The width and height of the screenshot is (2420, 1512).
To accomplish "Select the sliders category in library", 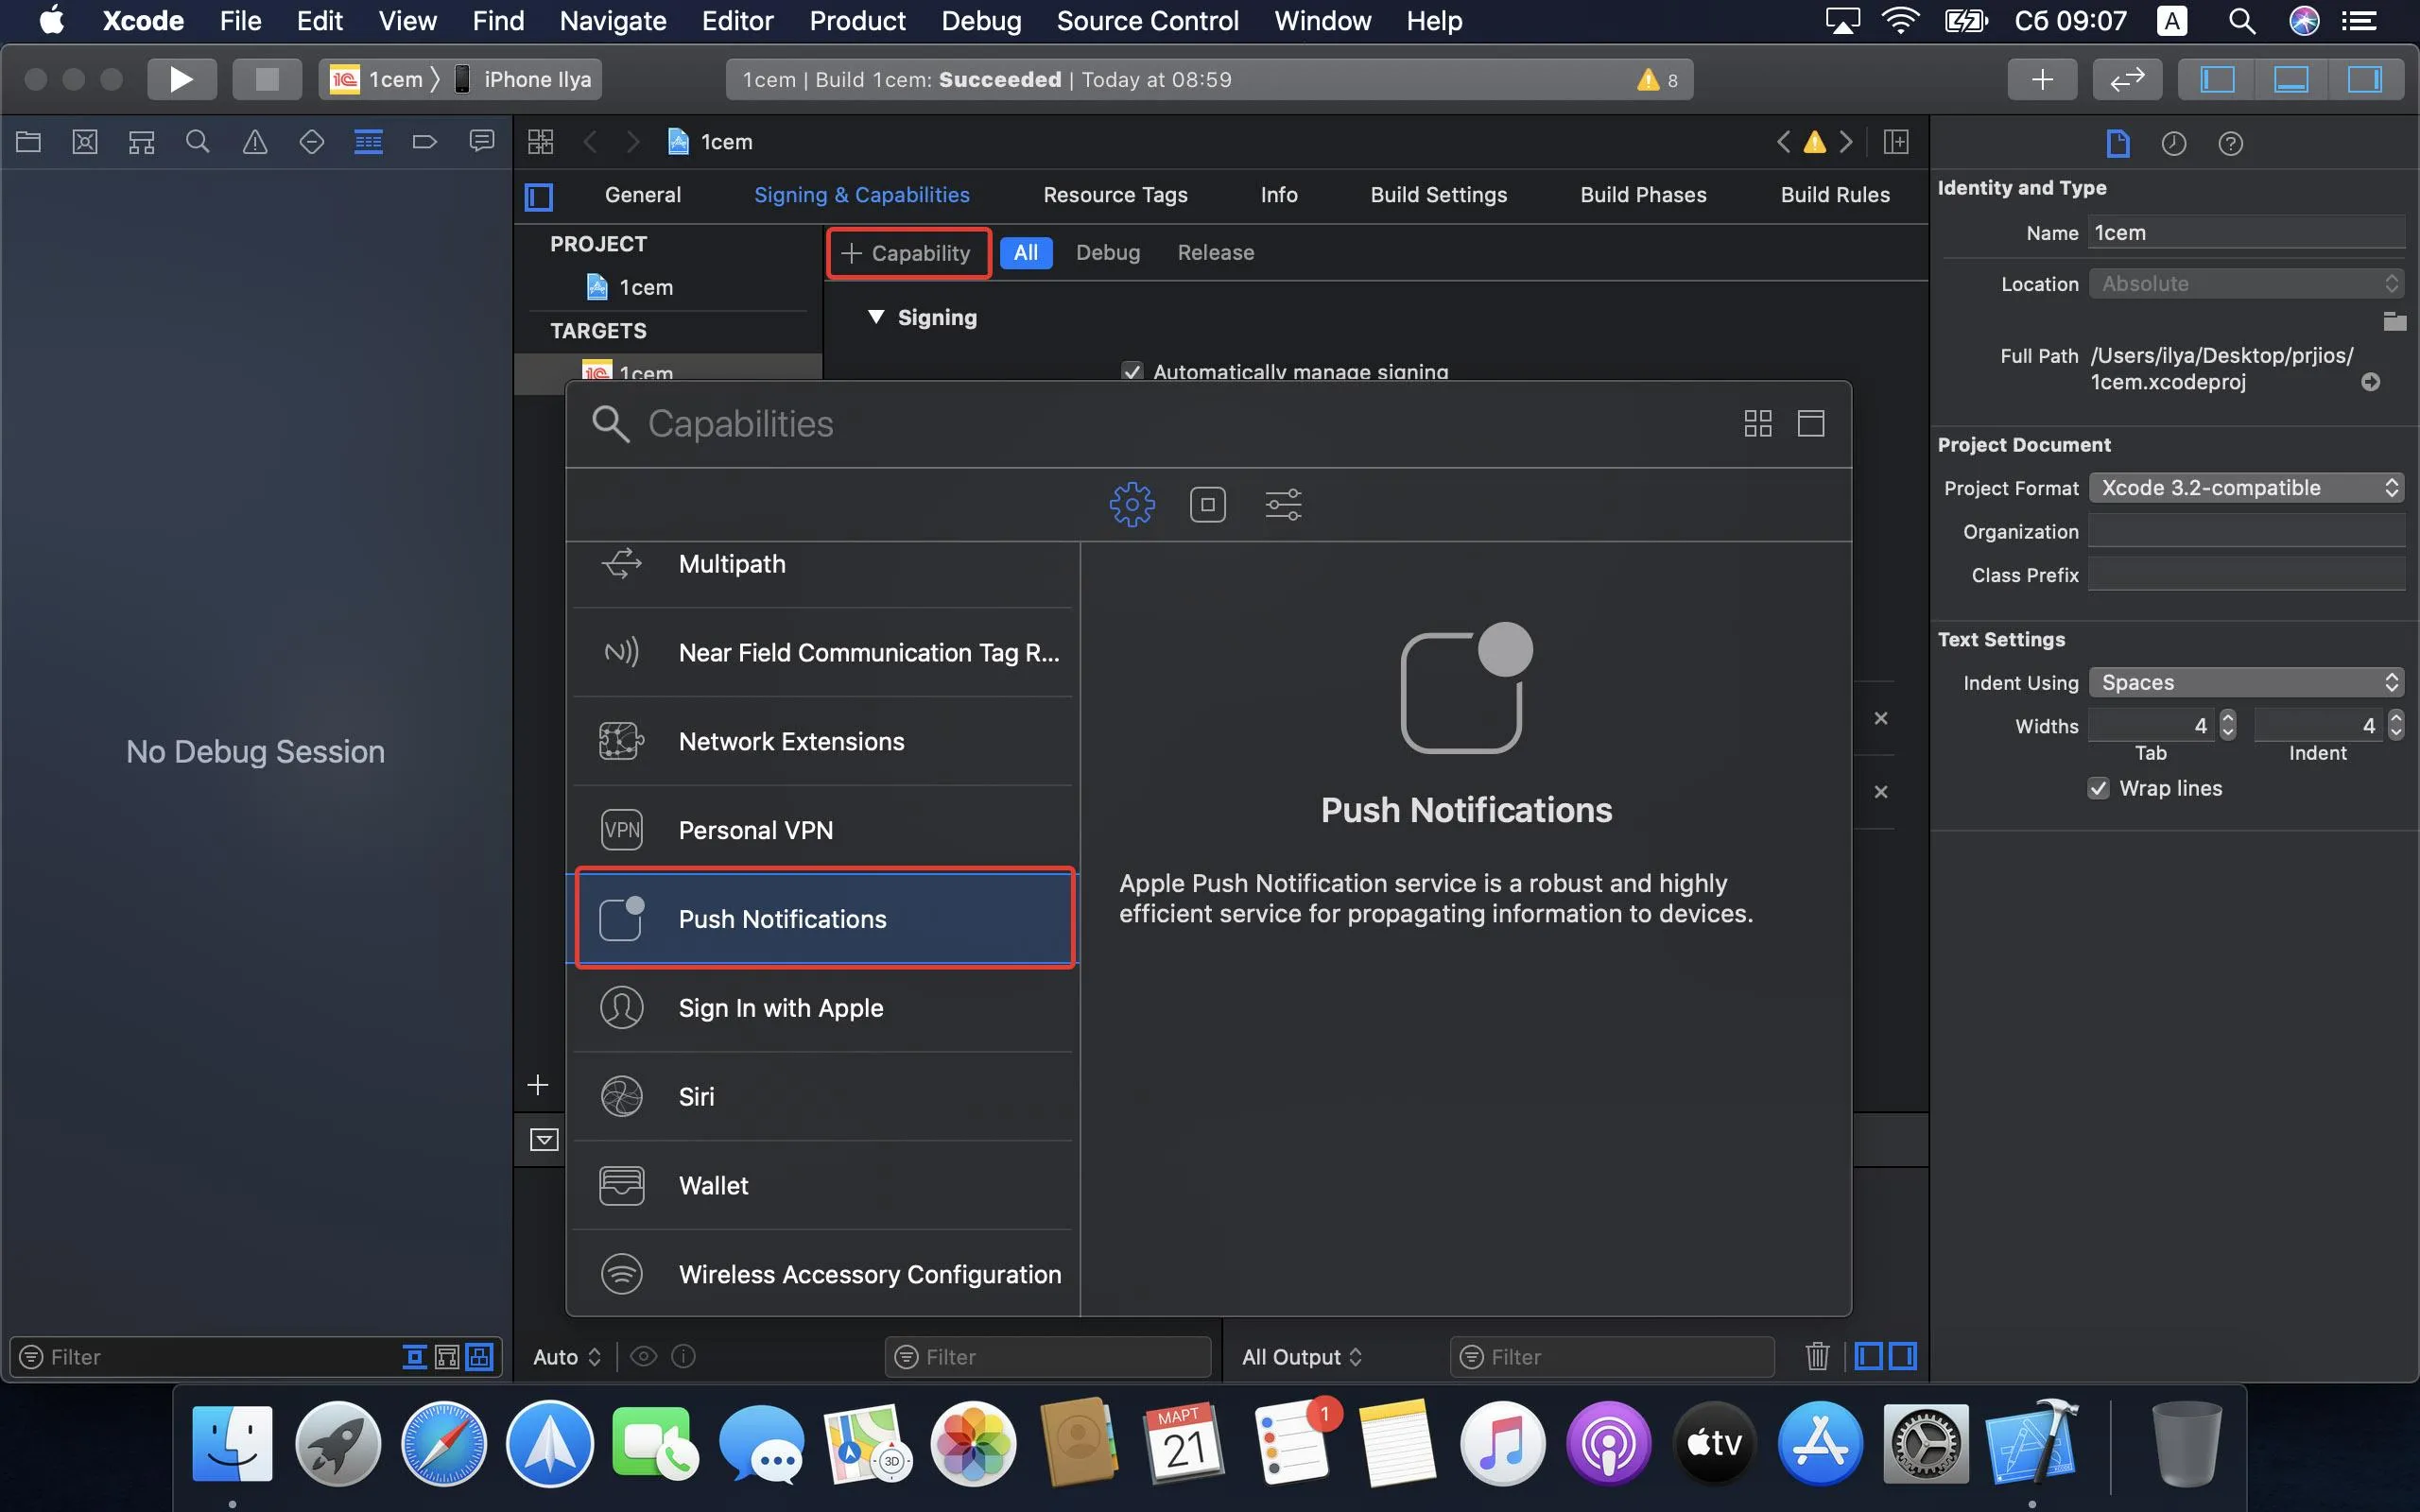I will (1283, 504).
